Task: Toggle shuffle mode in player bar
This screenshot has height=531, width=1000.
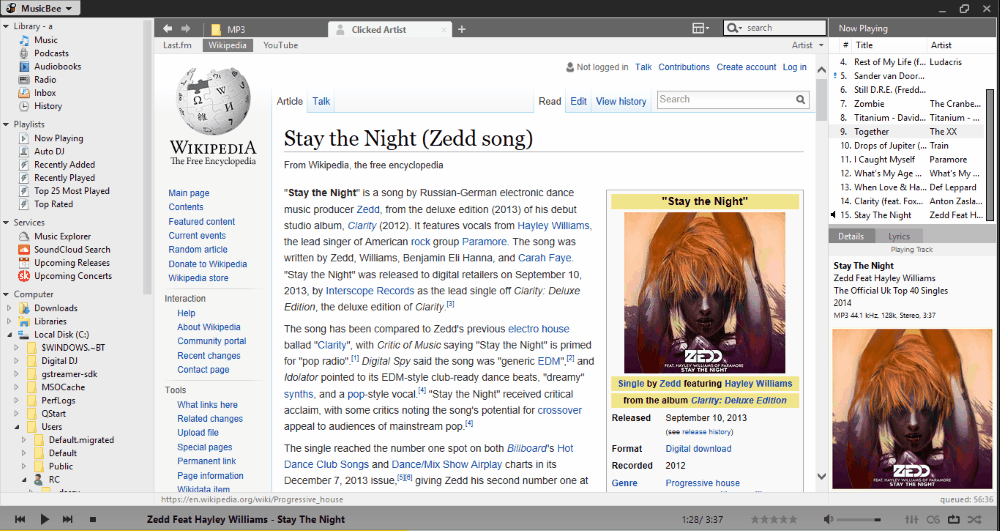Action: [x=974, y=520]
